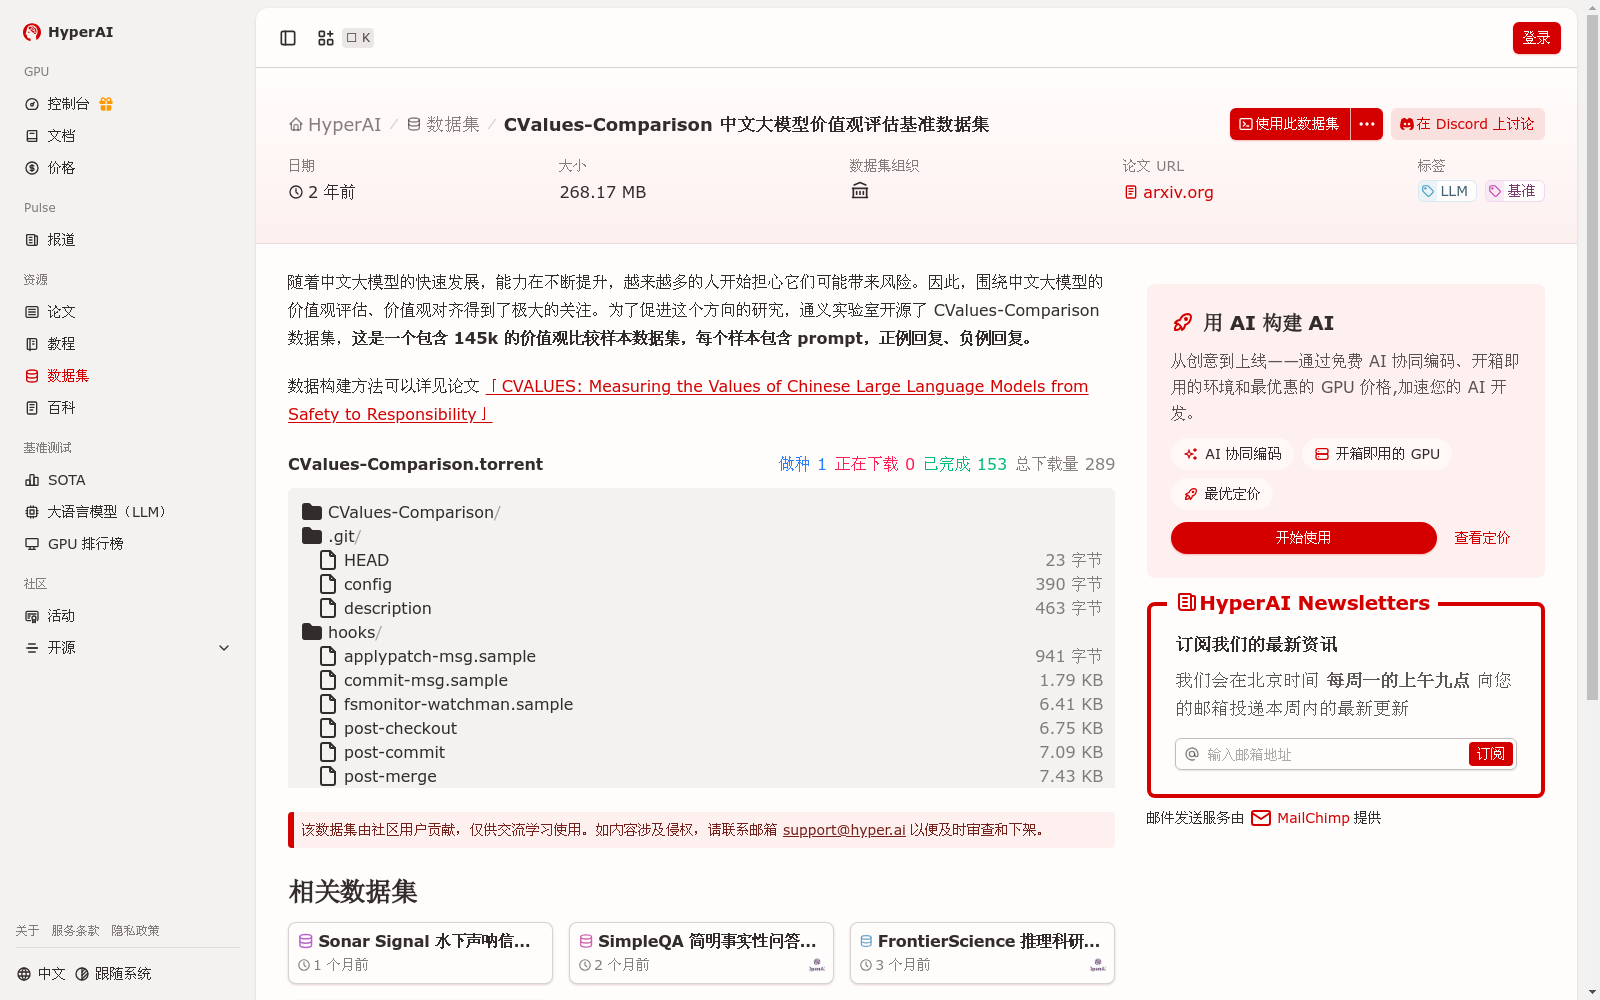This screenshot has height=1000, width=1600.
Task: Click the CValues-Comparison folder row
Action: click(x=701, y=512)
